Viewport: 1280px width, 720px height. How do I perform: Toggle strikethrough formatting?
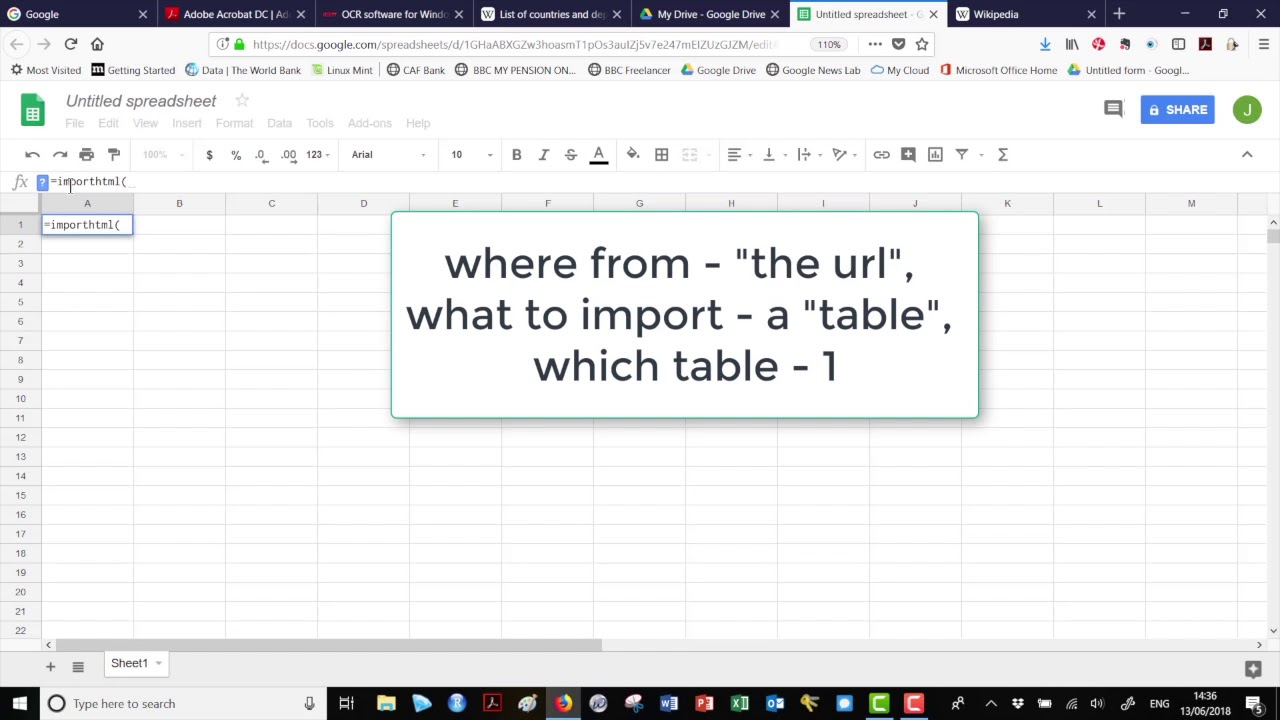click(x=571, y=154)
